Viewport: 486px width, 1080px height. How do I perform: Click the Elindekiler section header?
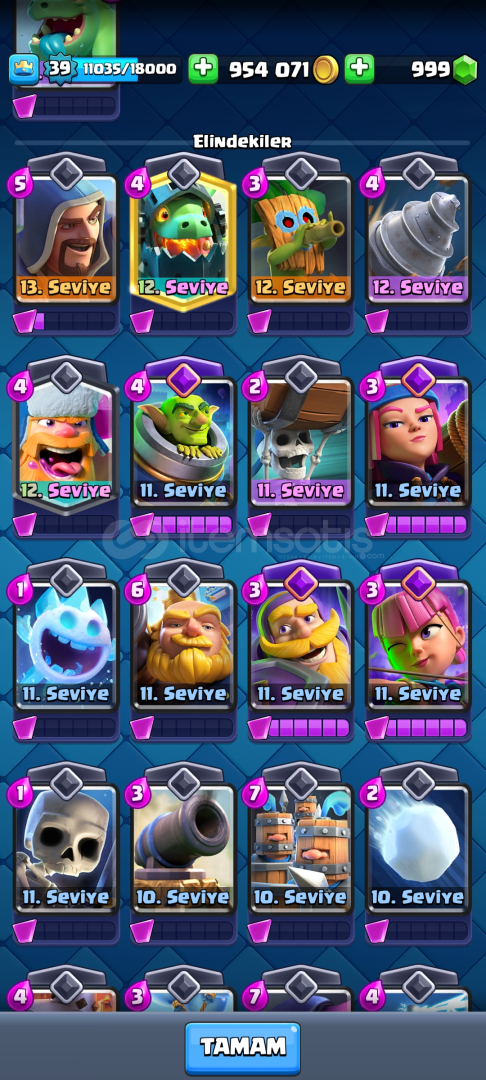coord(242,142)
